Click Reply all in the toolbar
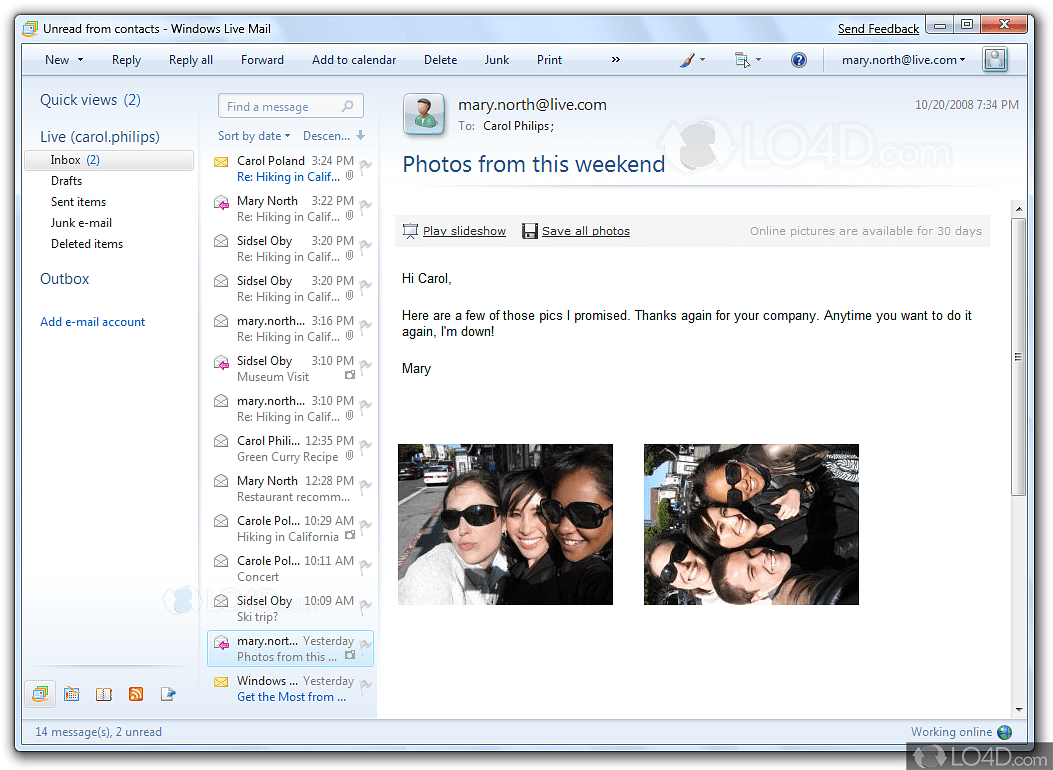The image size is (1053, 770). point(191,60)
